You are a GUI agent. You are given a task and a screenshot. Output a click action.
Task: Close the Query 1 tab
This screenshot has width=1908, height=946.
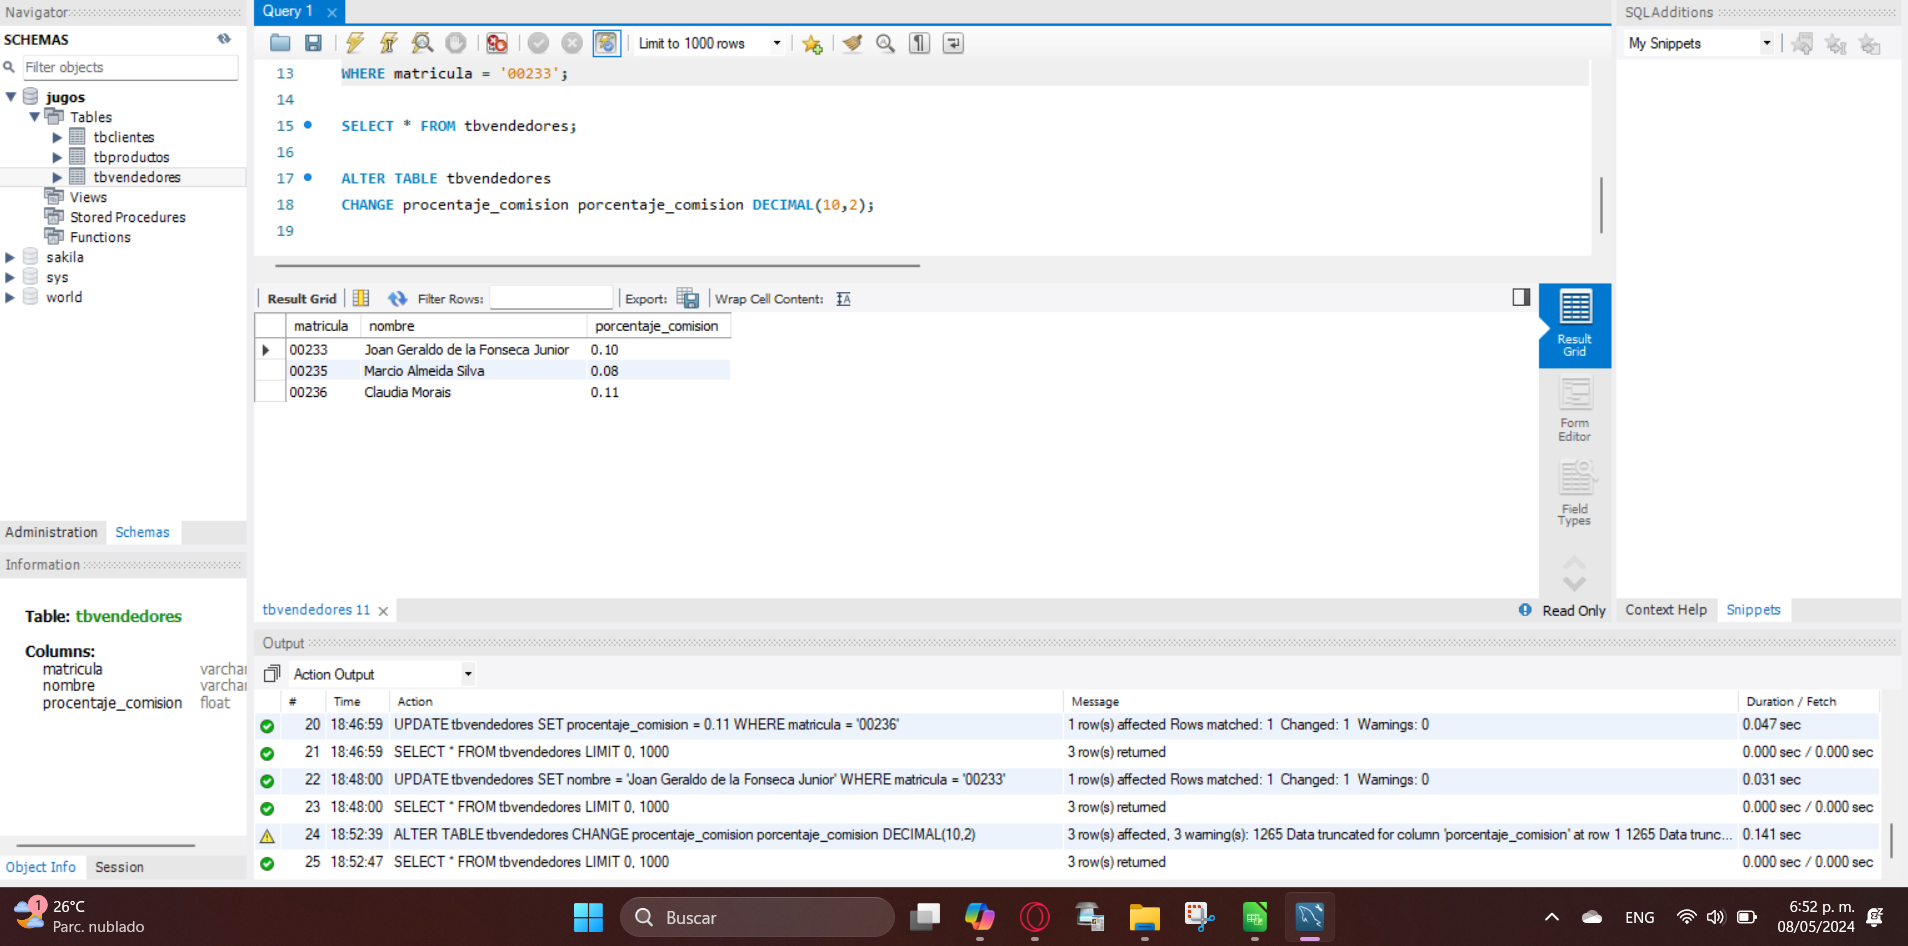(x=332, y=12)
